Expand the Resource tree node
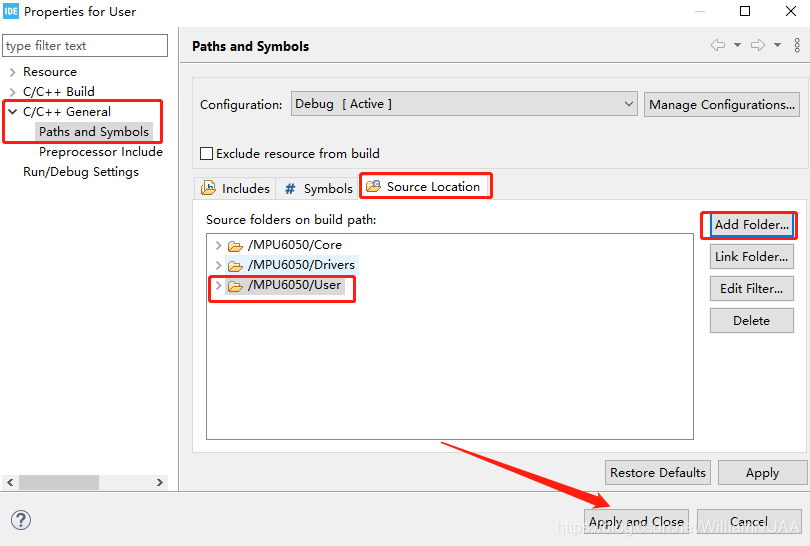The image size is (810, 546). tap(13, 72)
